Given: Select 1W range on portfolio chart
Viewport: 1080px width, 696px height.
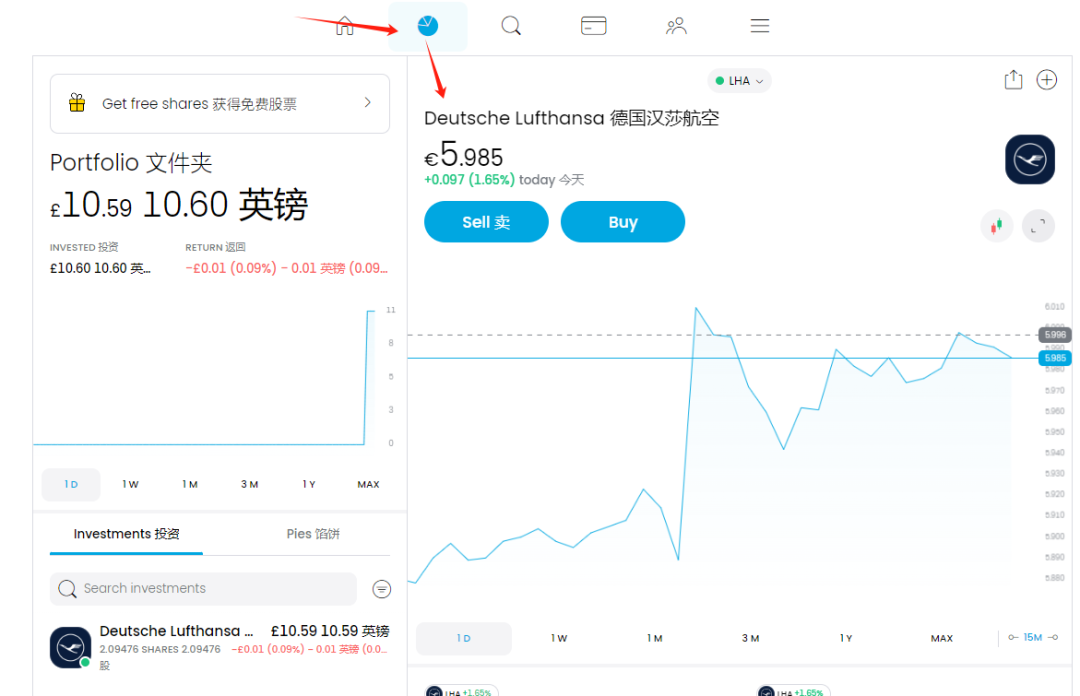Looking at the screenshot, I should (130, 484).
